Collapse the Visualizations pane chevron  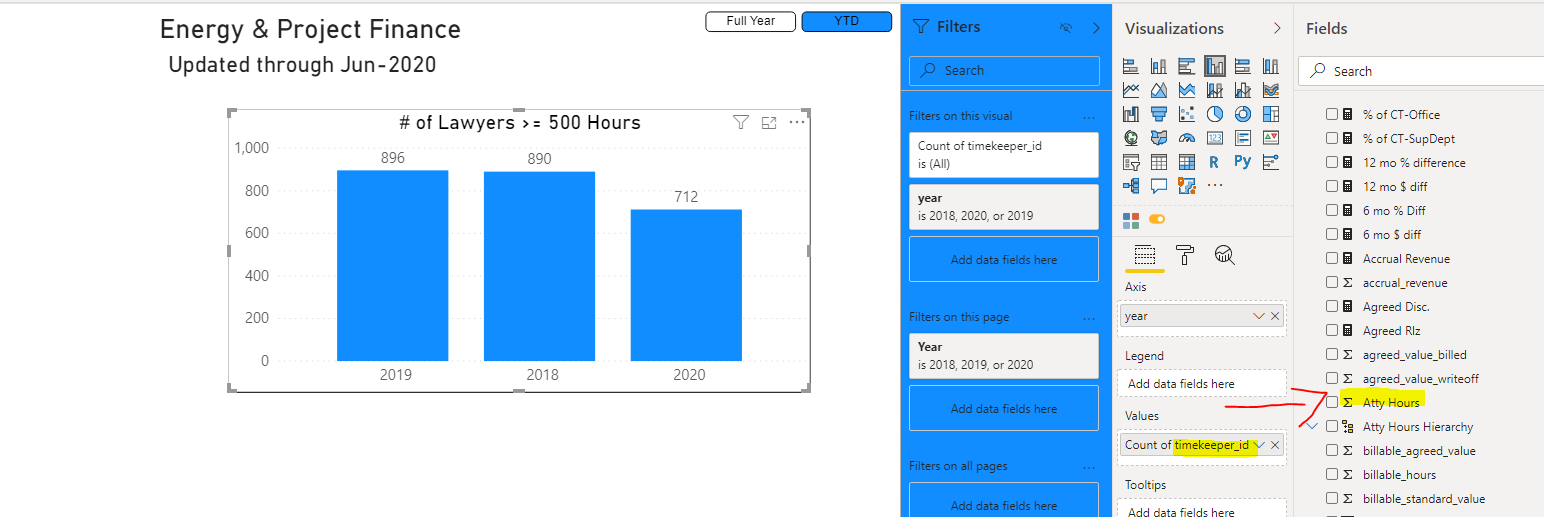click(1277, 28)
